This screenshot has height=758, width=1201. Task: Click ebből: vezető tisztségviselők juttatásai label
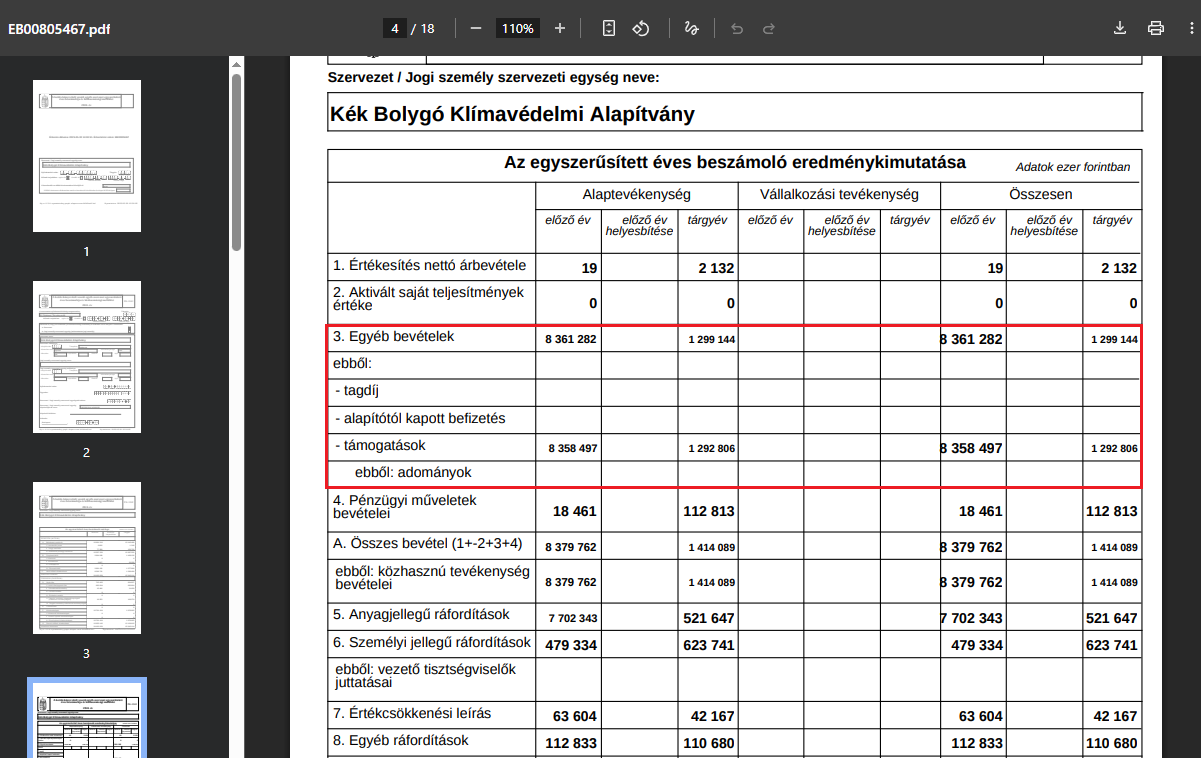tap(425, 677)
